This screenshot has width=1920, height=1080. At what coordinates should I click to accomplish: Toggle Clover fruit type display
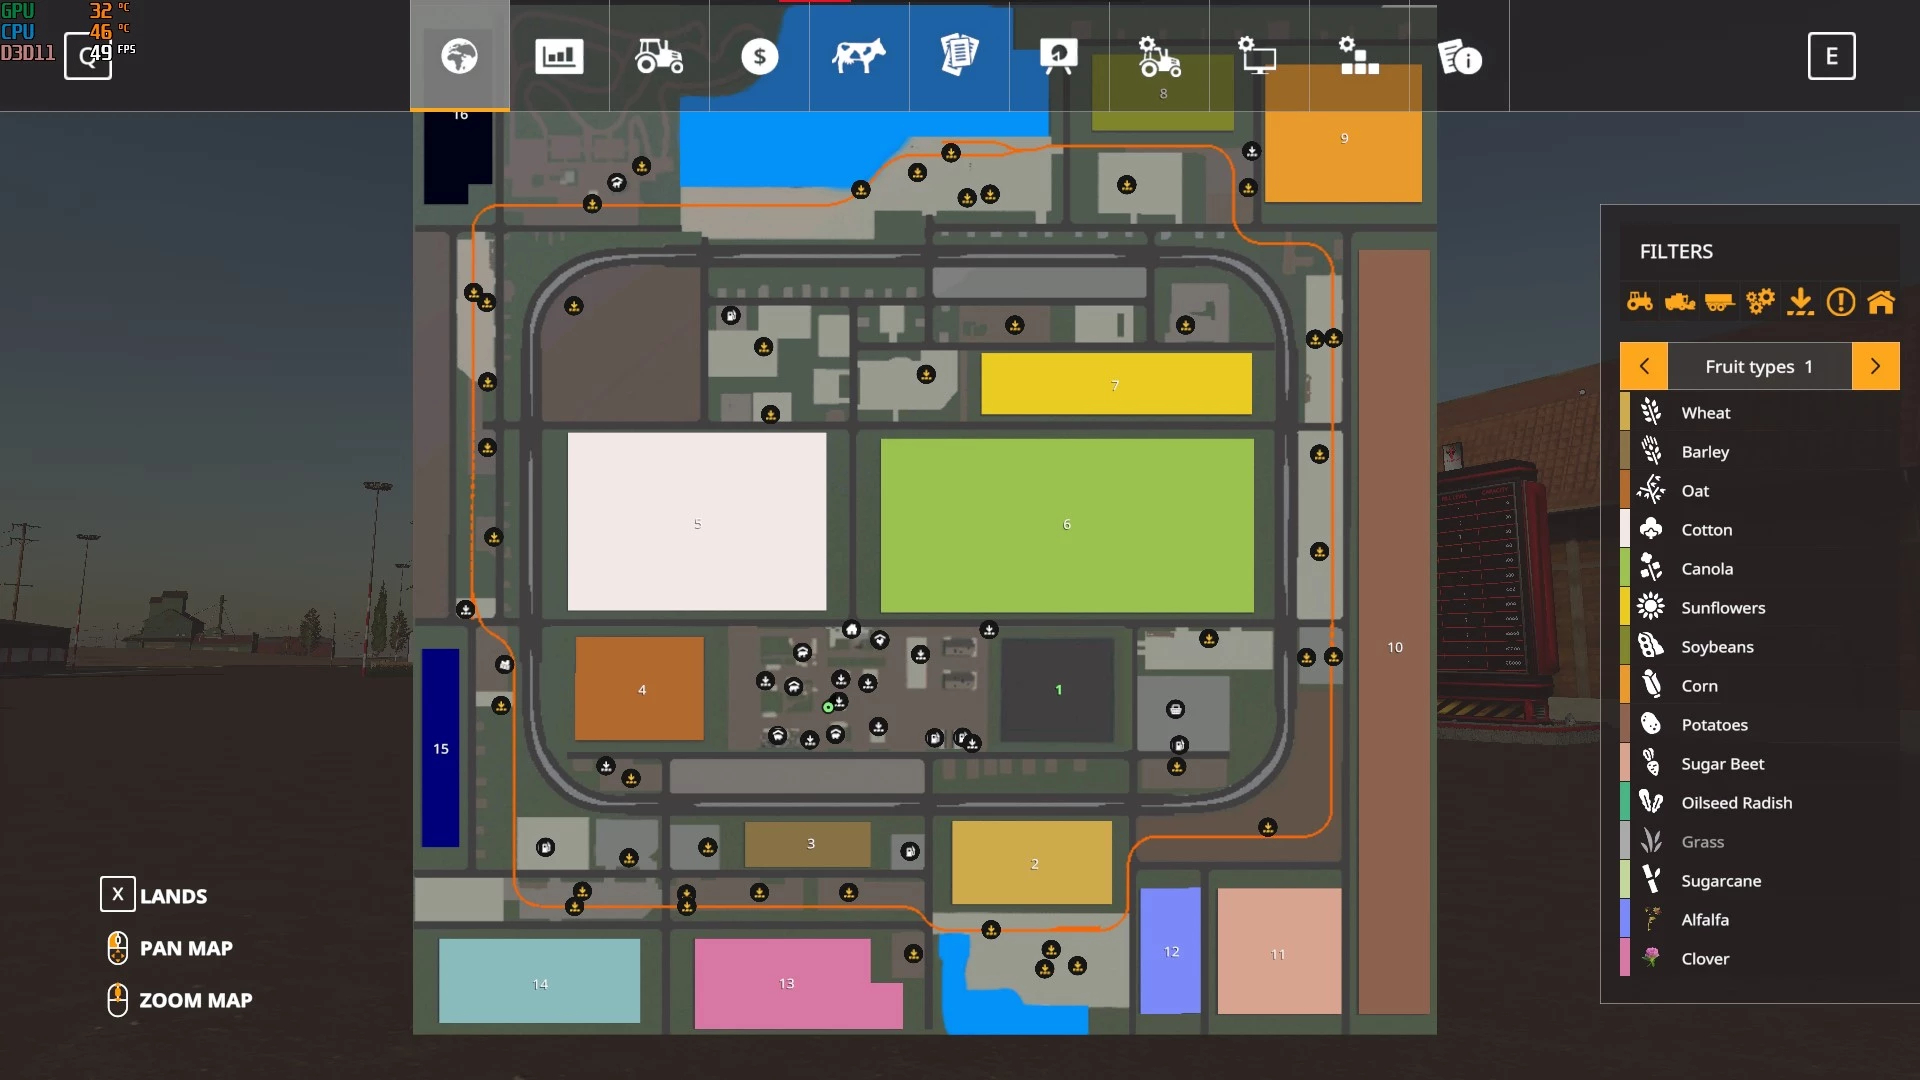tap(1760, 958)
